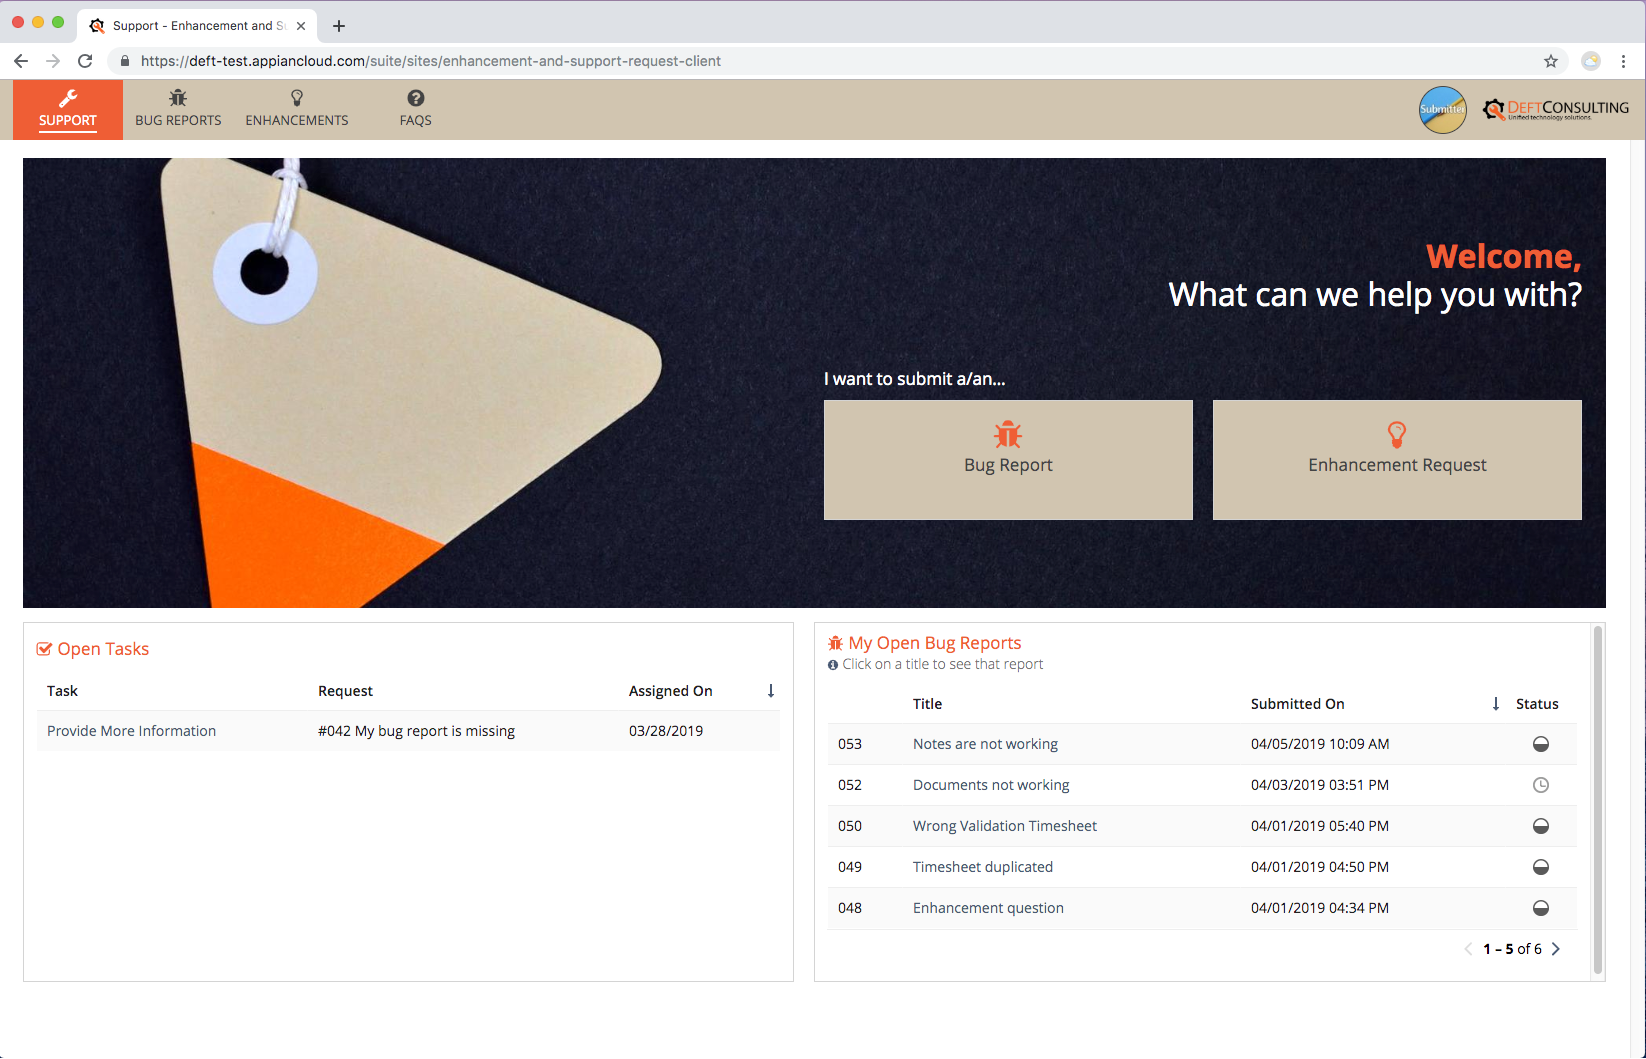
Task: Click the browser forward button
Action: [53, 61]
